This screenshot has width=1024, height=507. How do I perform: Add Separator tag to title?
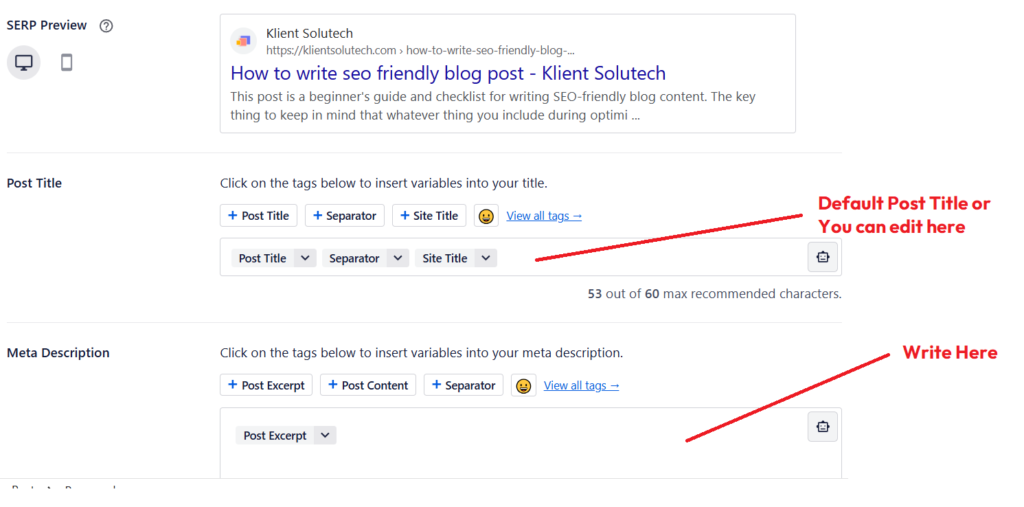click(344, 216)
